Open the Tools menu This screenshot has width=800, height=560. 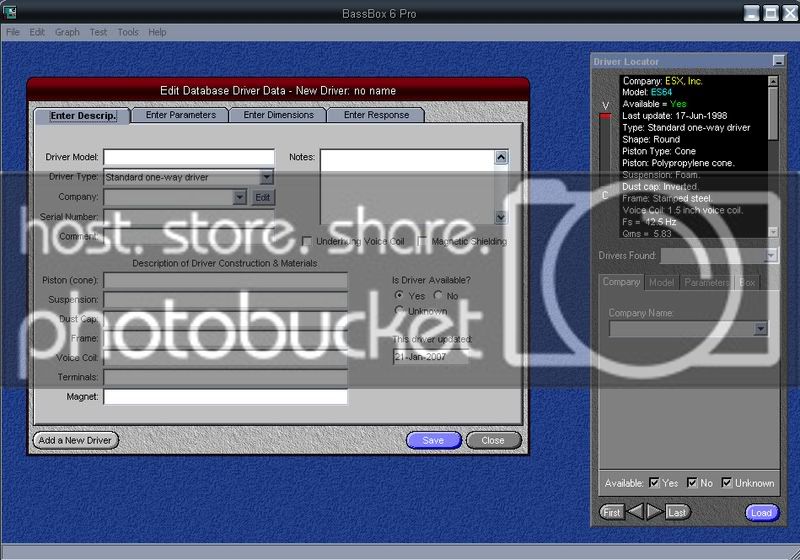pos(128,32)
